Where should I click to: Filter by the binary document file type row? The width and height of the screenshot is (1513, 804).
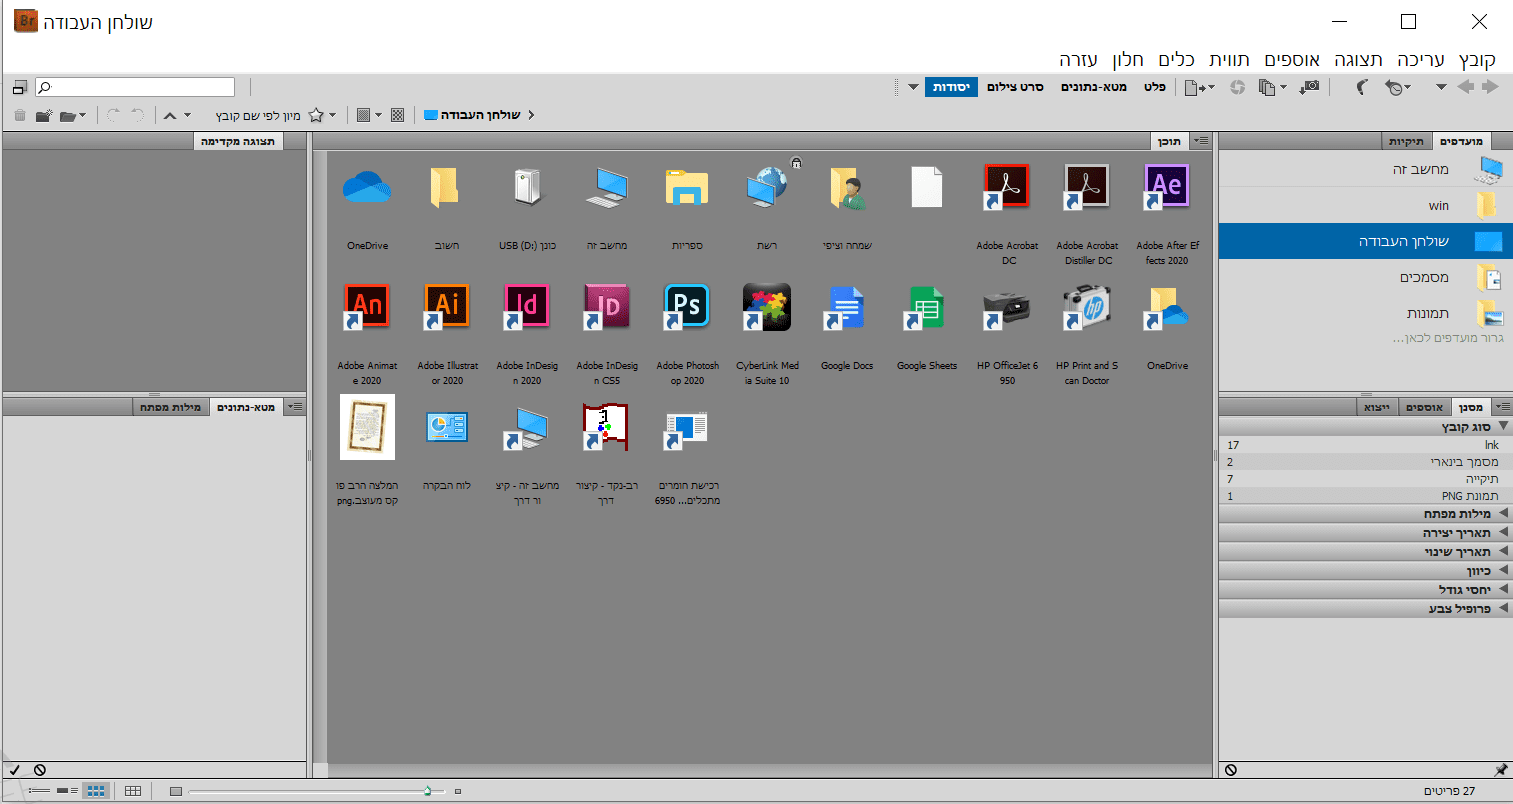[x=1364, y=462]
